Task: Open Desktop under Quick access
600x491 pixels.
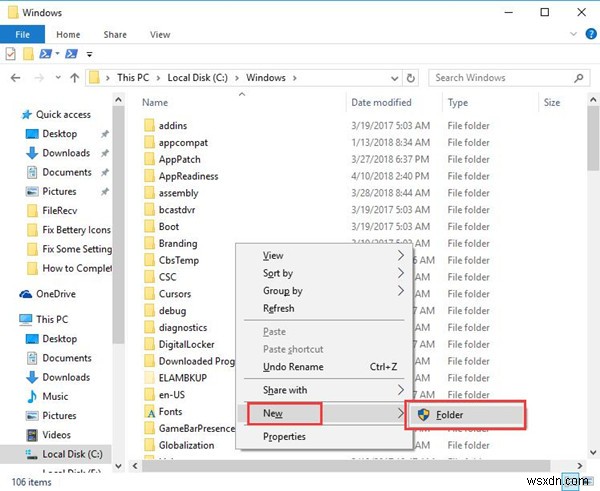Action: click(59, 134)
